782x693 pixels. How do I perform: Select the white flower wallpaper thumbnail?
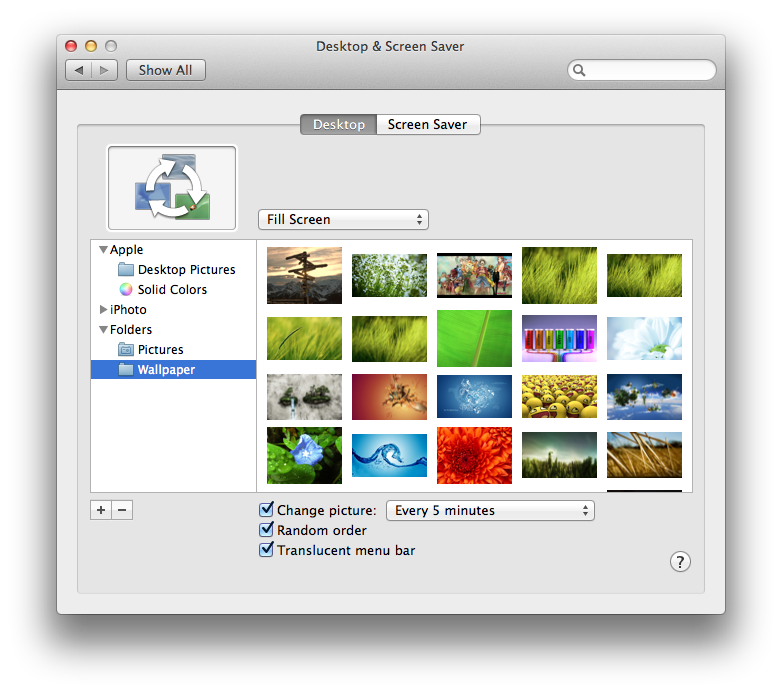pyautogui.click(x=644, y=339)
